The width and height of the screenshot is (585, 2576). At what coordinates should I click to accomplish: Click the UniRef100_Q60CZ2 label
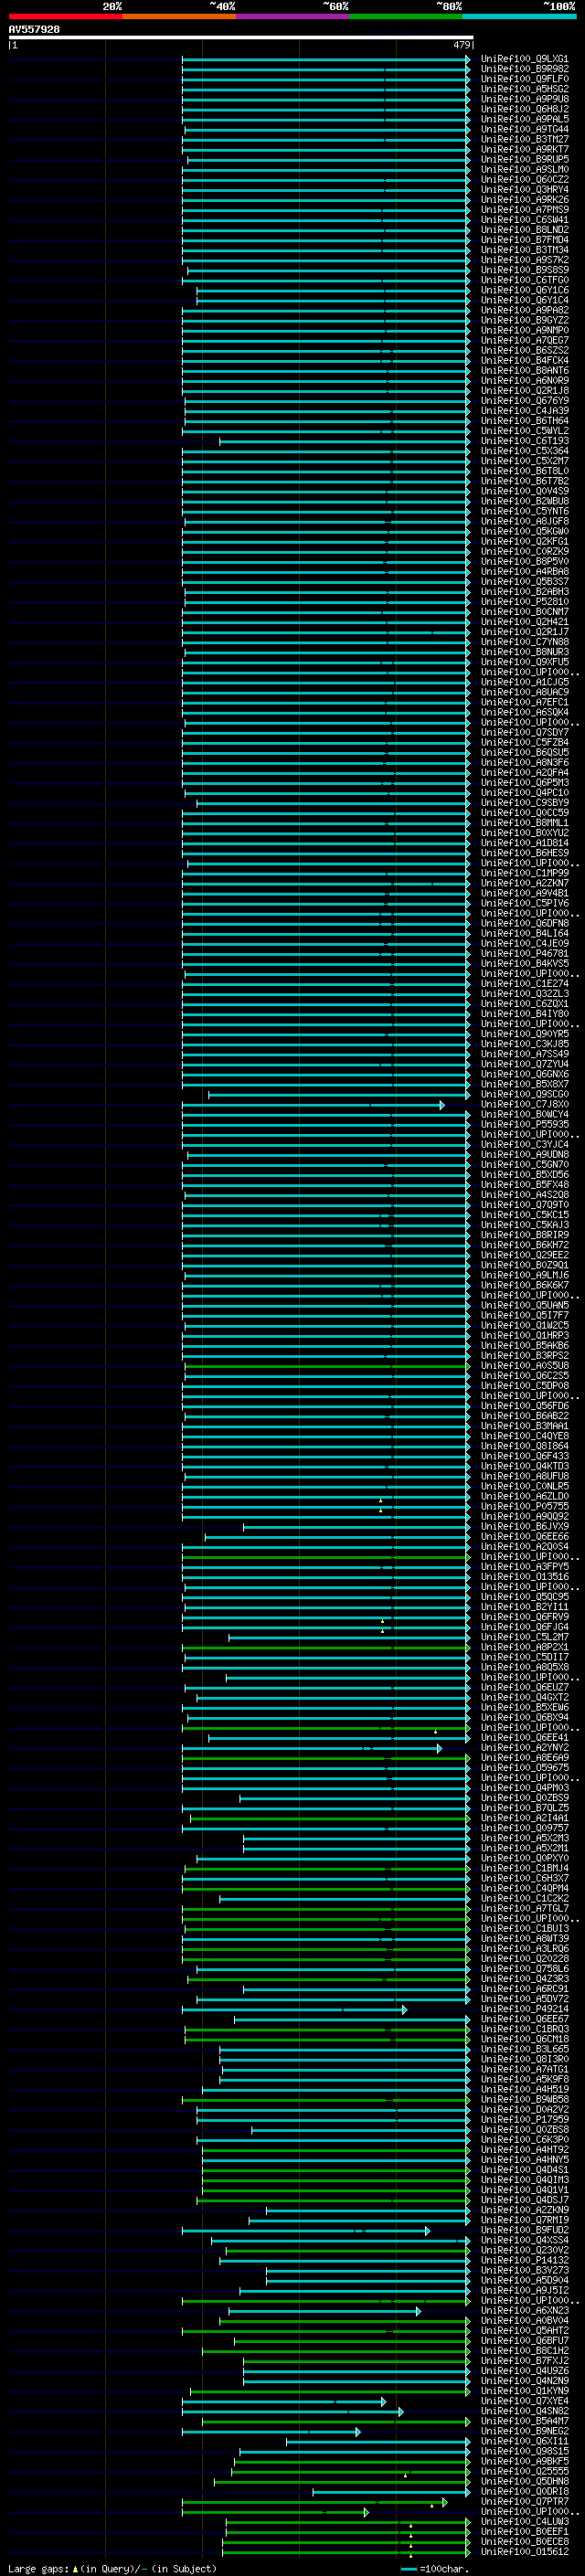coord(525,179)
